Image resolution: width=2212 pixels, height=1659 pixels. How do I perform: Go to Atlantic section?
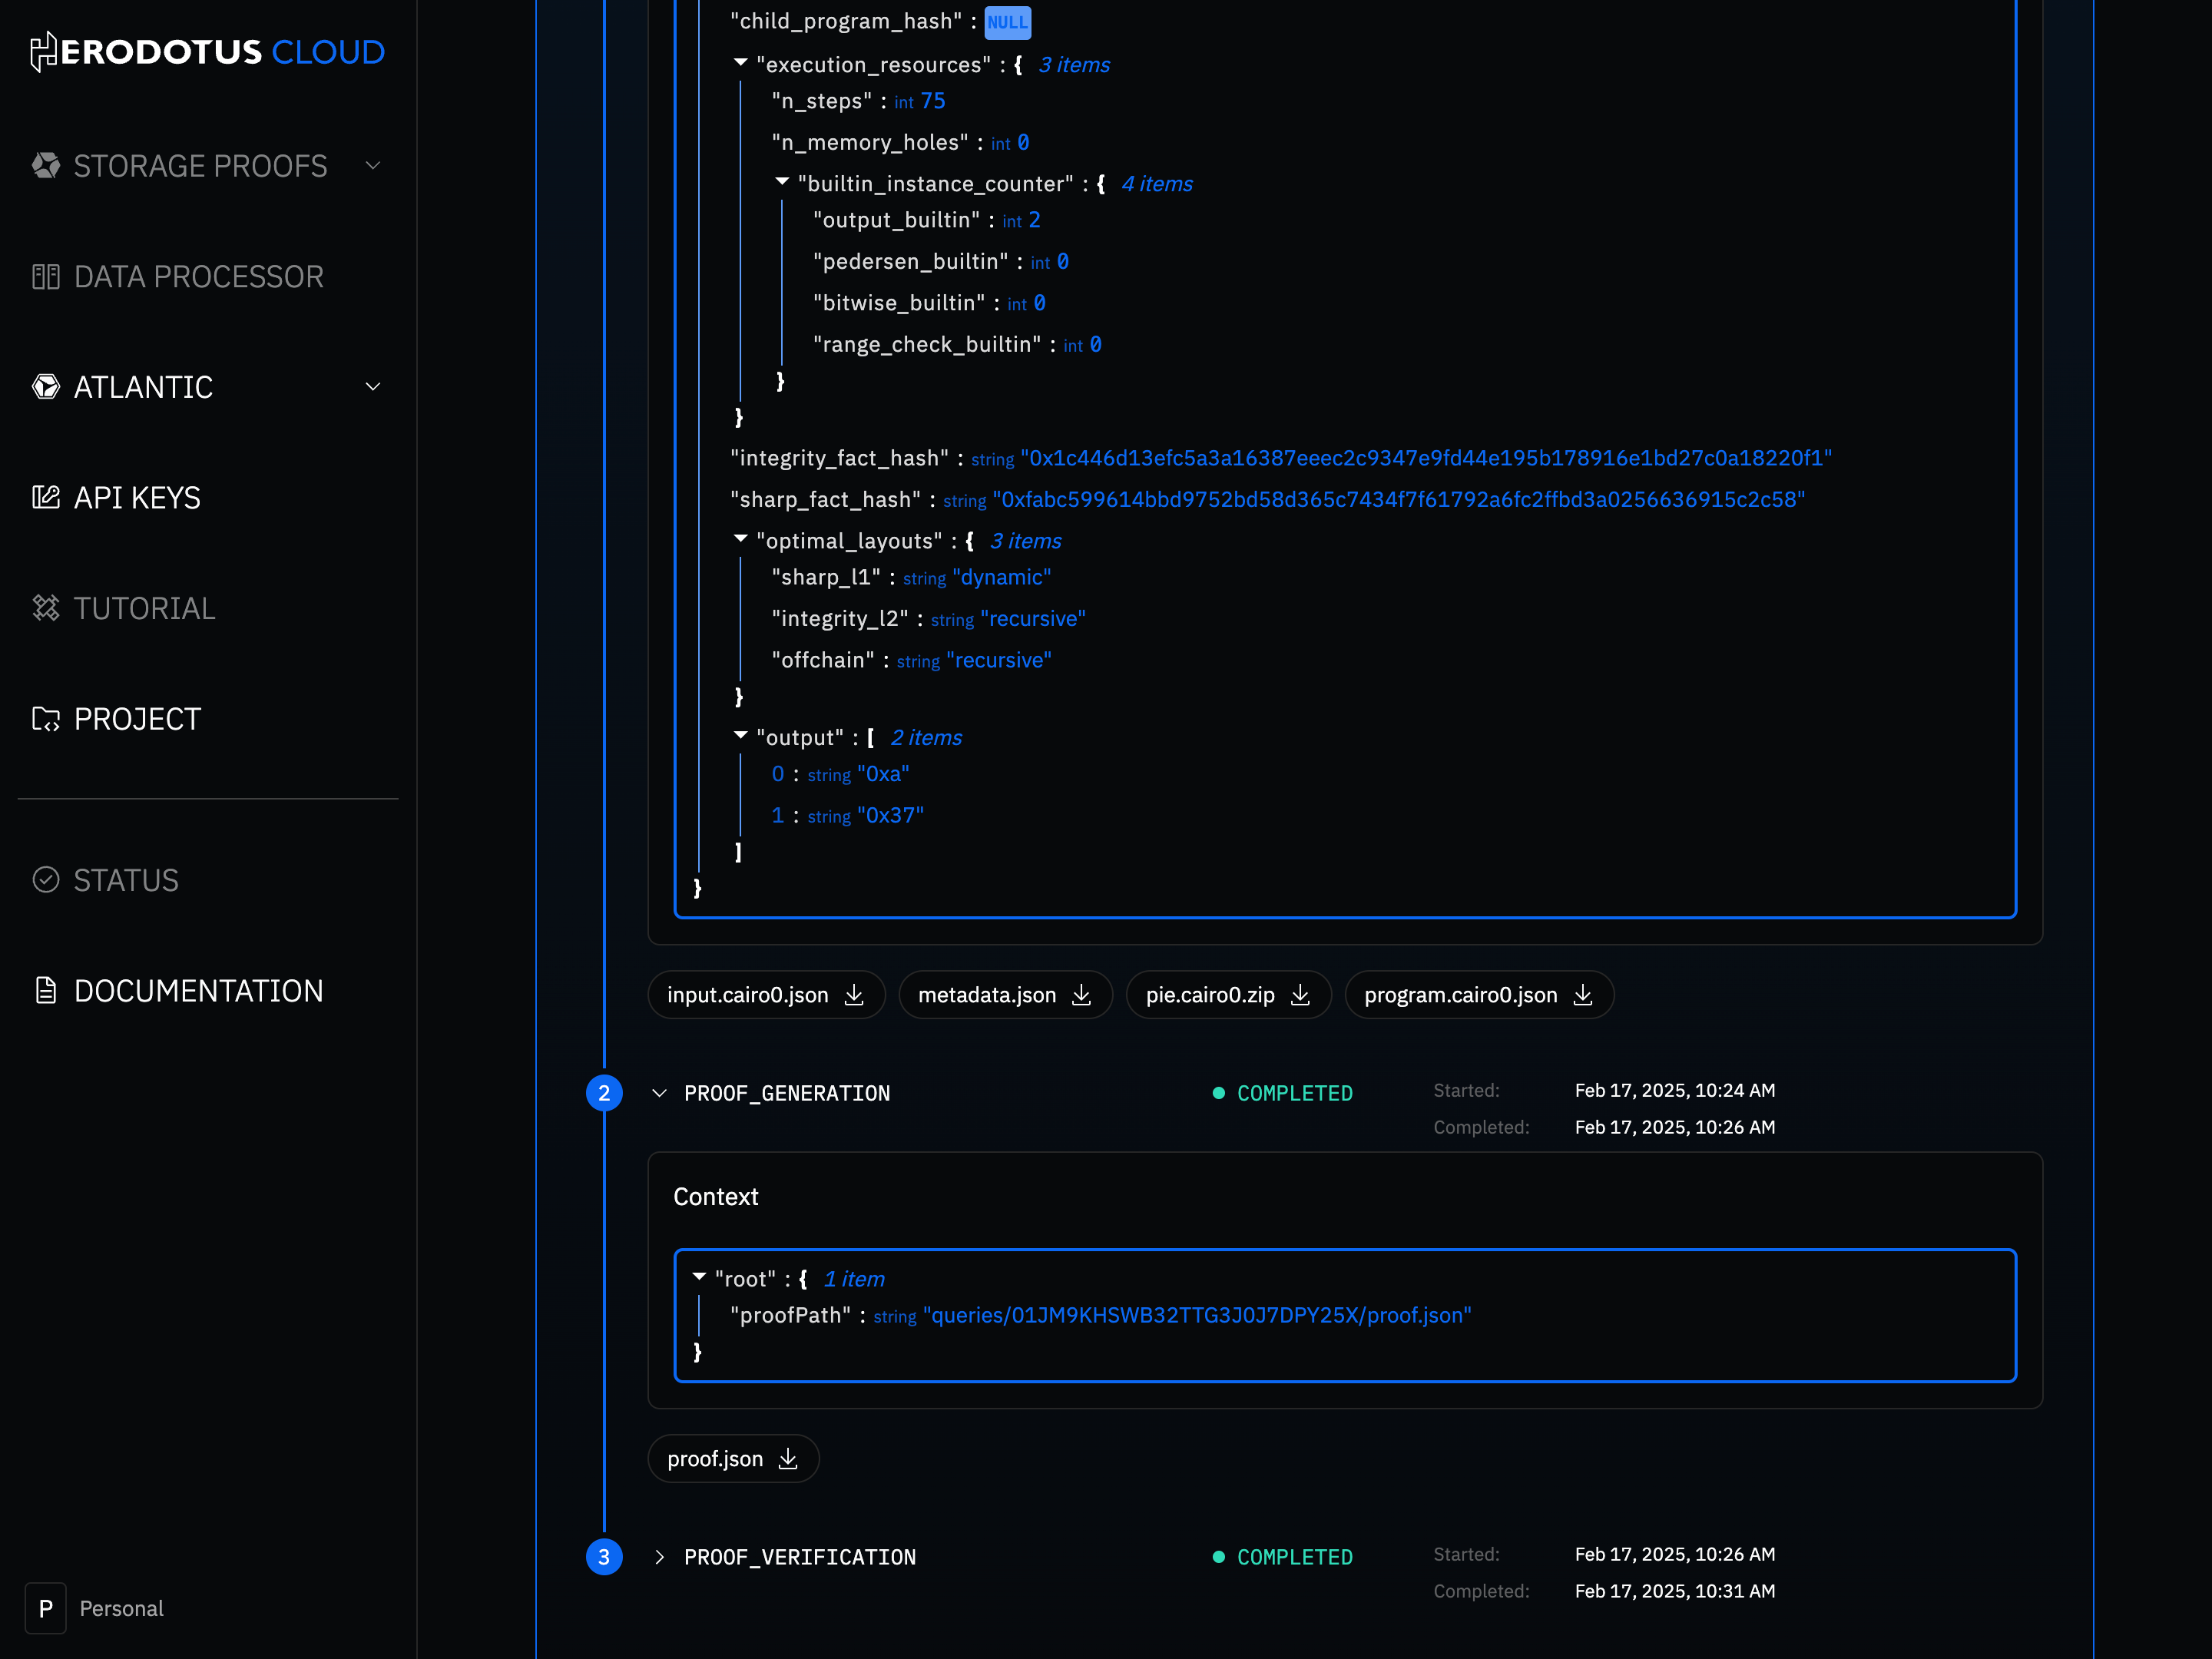pos(144,387)
